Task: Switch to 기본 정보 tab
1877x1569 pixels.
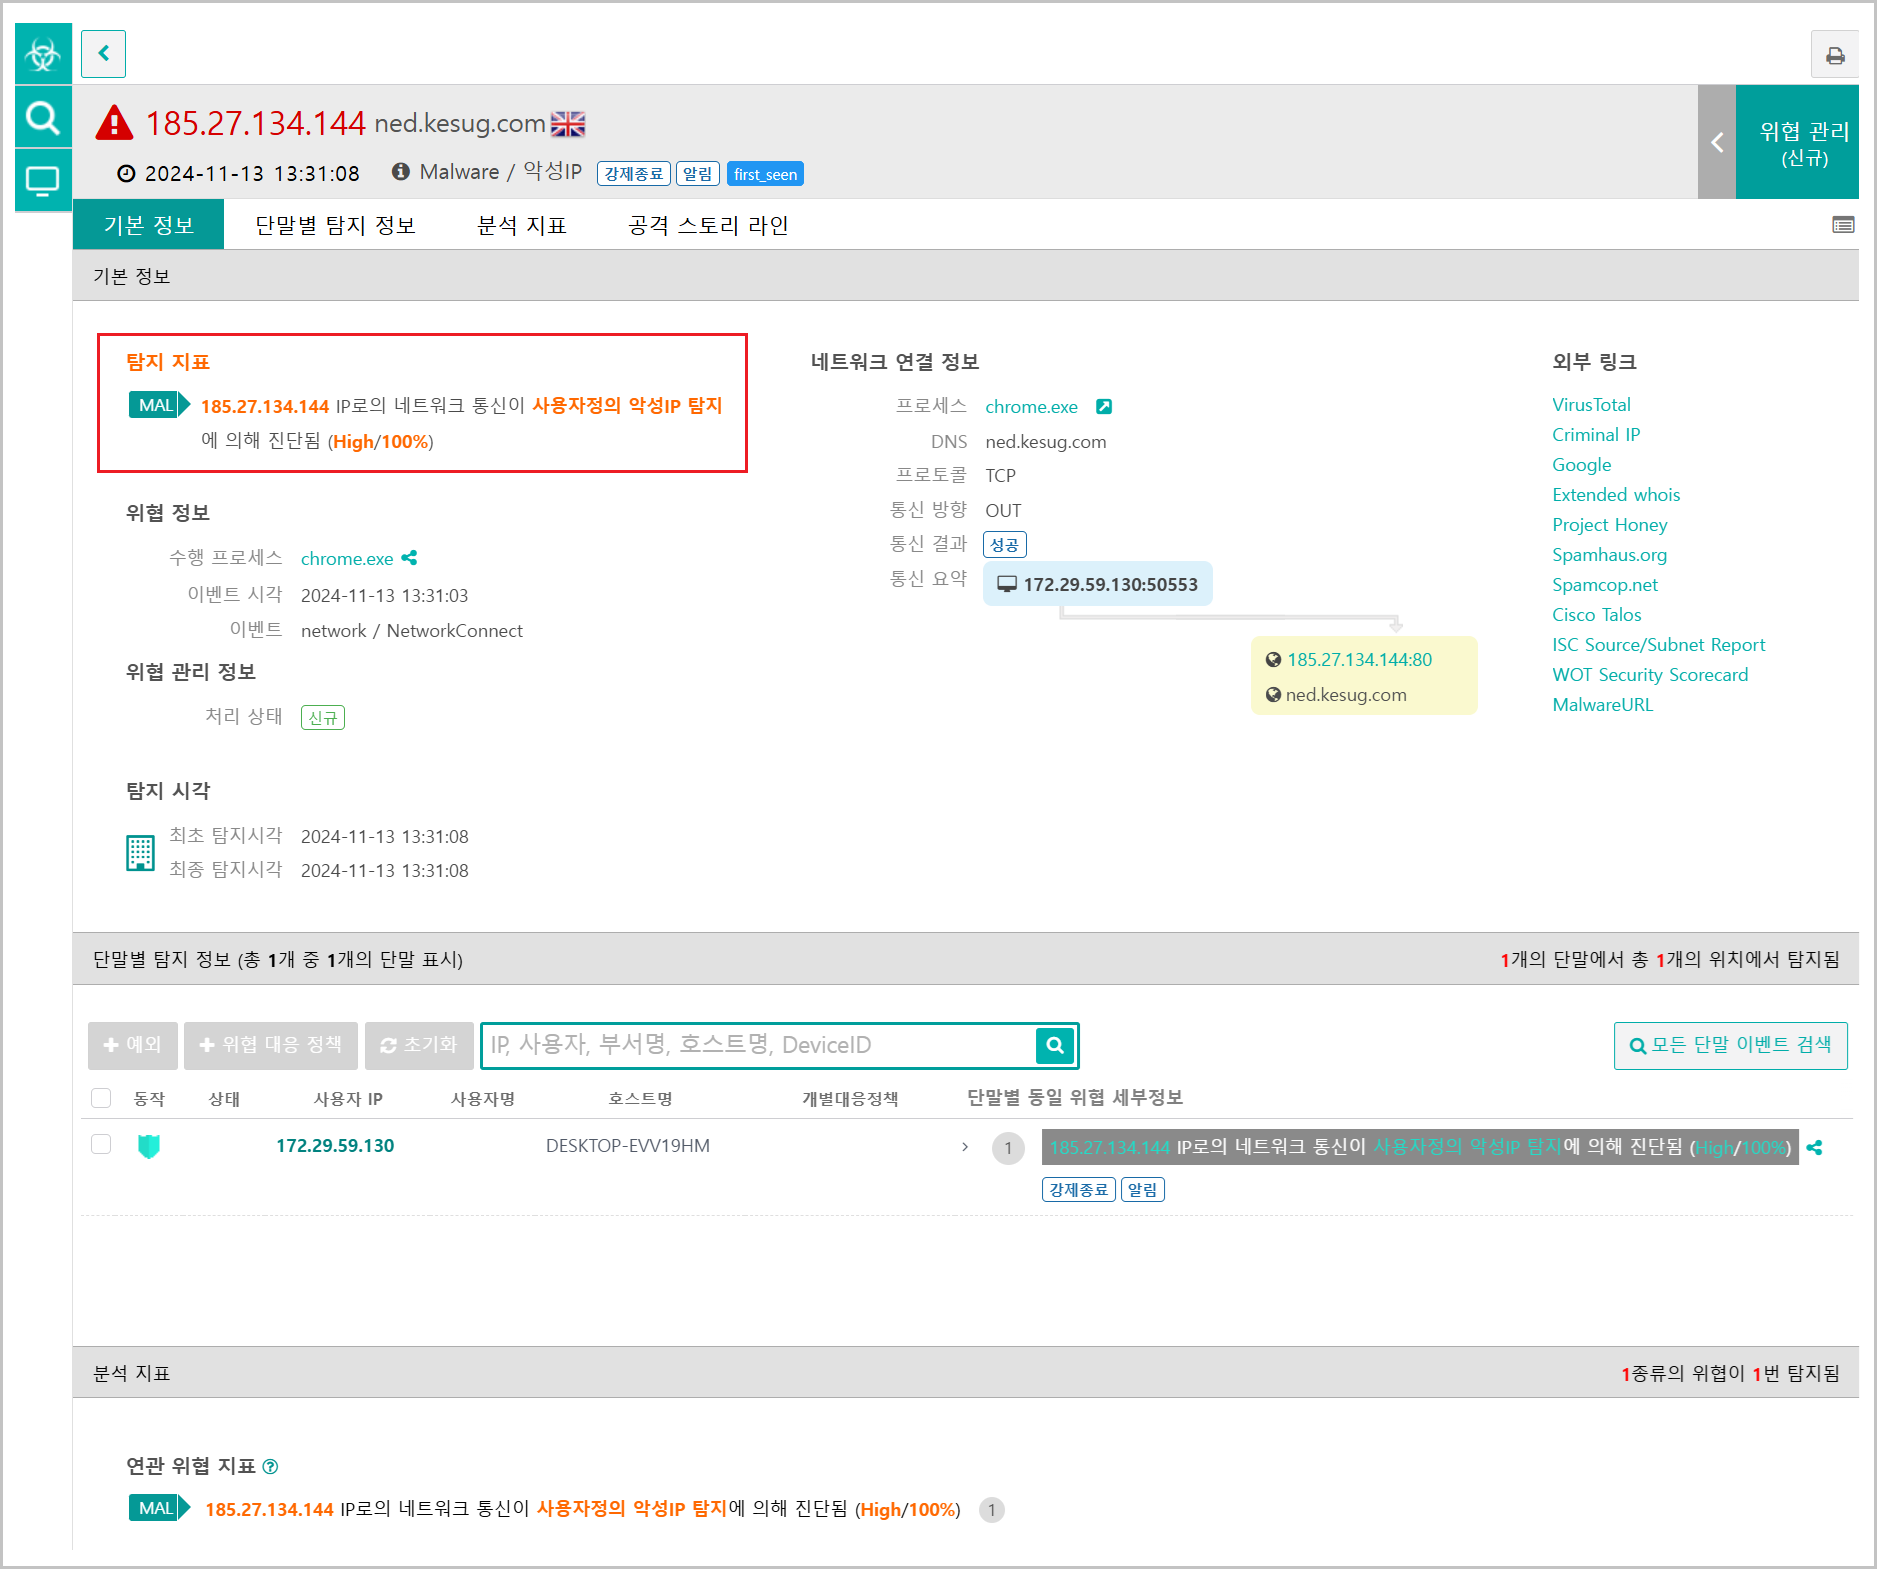Action: (x=149, y=225)
